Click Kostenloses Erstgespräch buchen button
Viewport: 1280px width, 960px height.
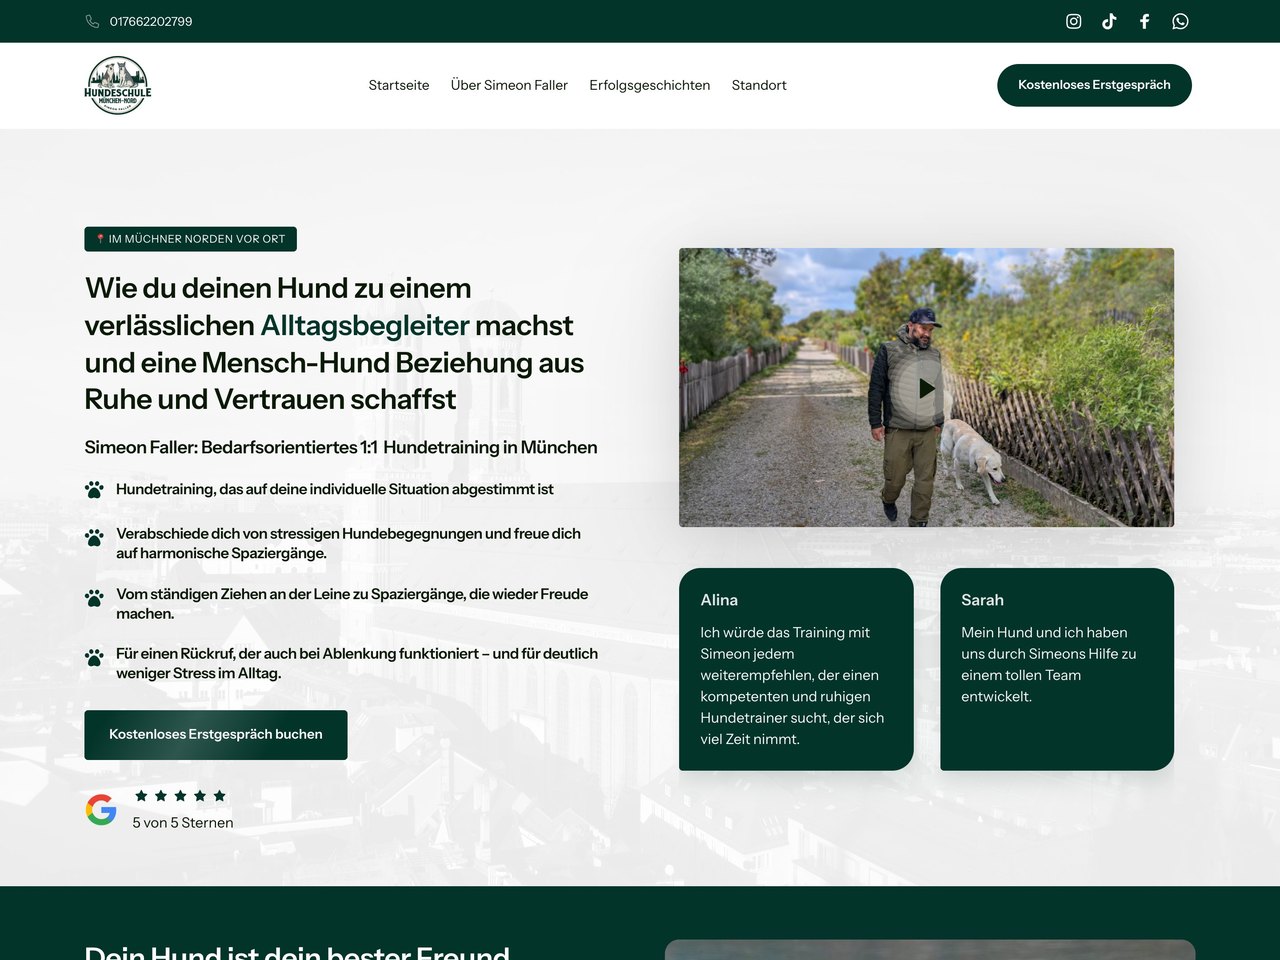click(x=216, y=735)
